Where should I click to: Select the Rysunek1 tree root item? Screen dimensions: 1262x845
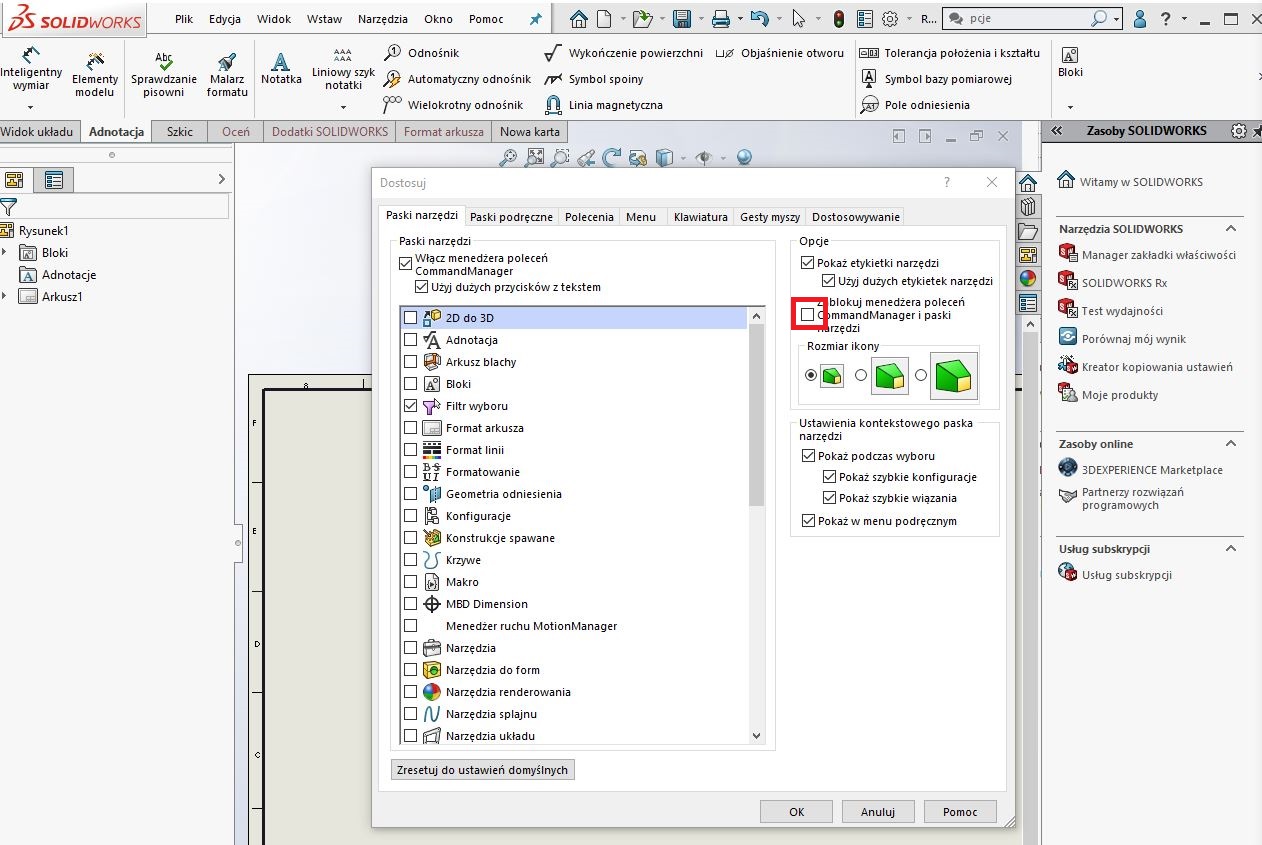pyautogui.click(x=35, y=231)
